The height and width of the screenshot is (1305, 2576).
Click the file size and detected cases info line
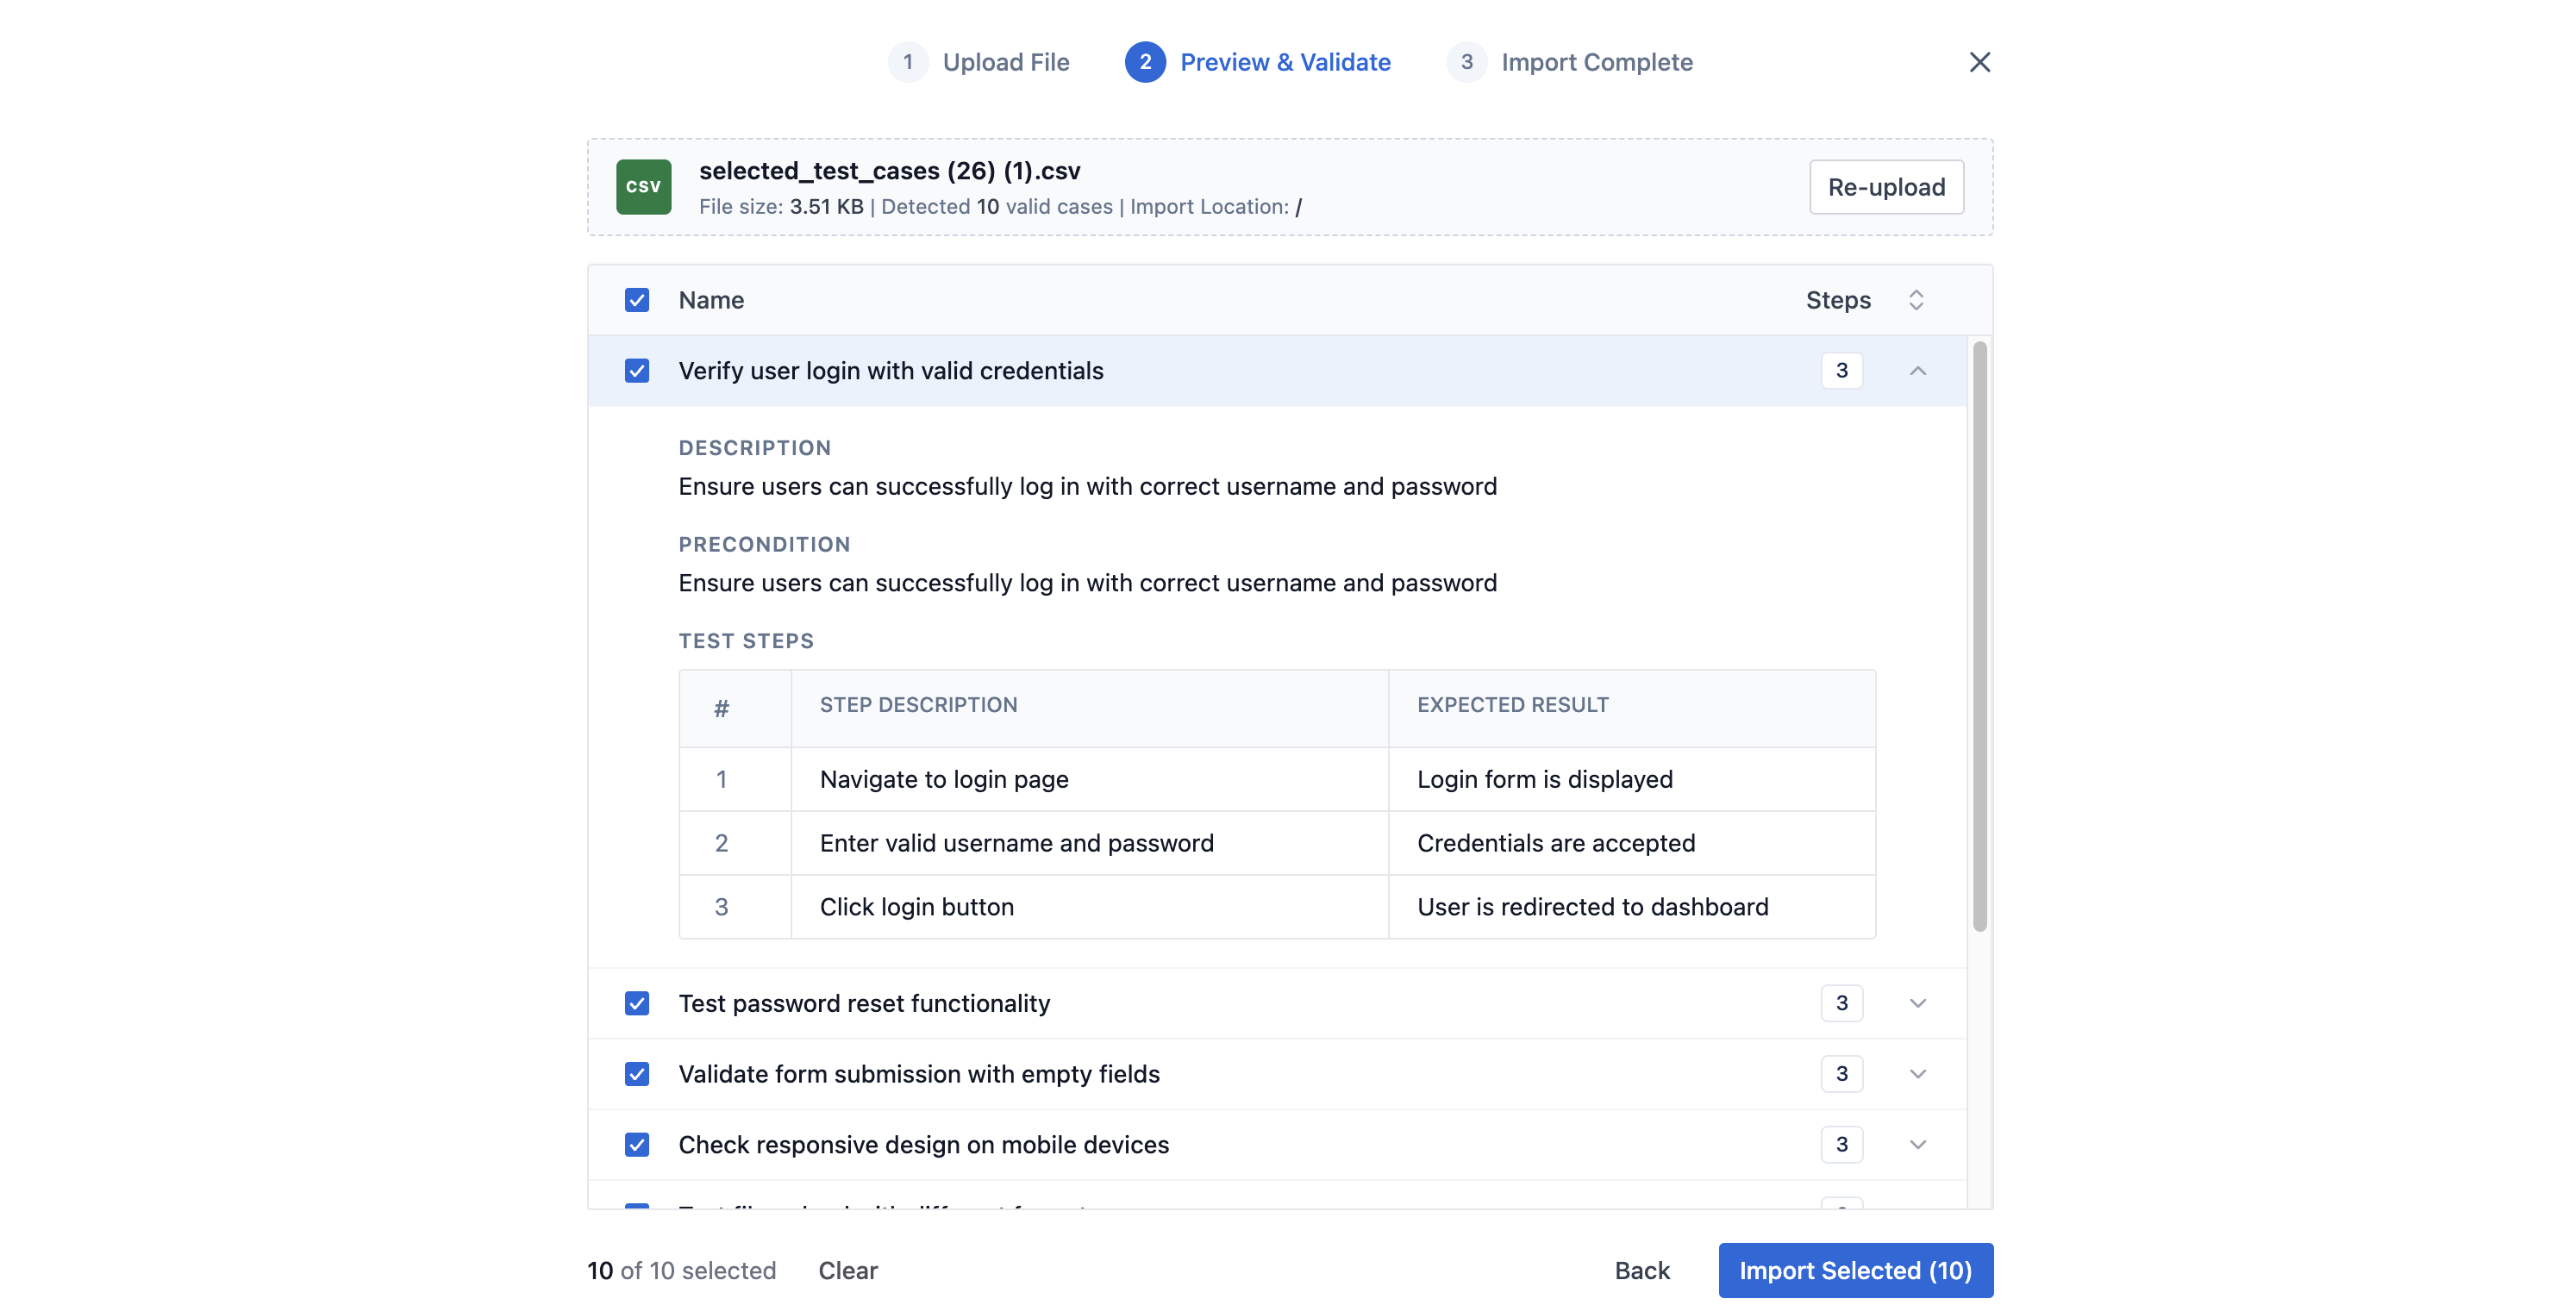(x=1000, y=207)
